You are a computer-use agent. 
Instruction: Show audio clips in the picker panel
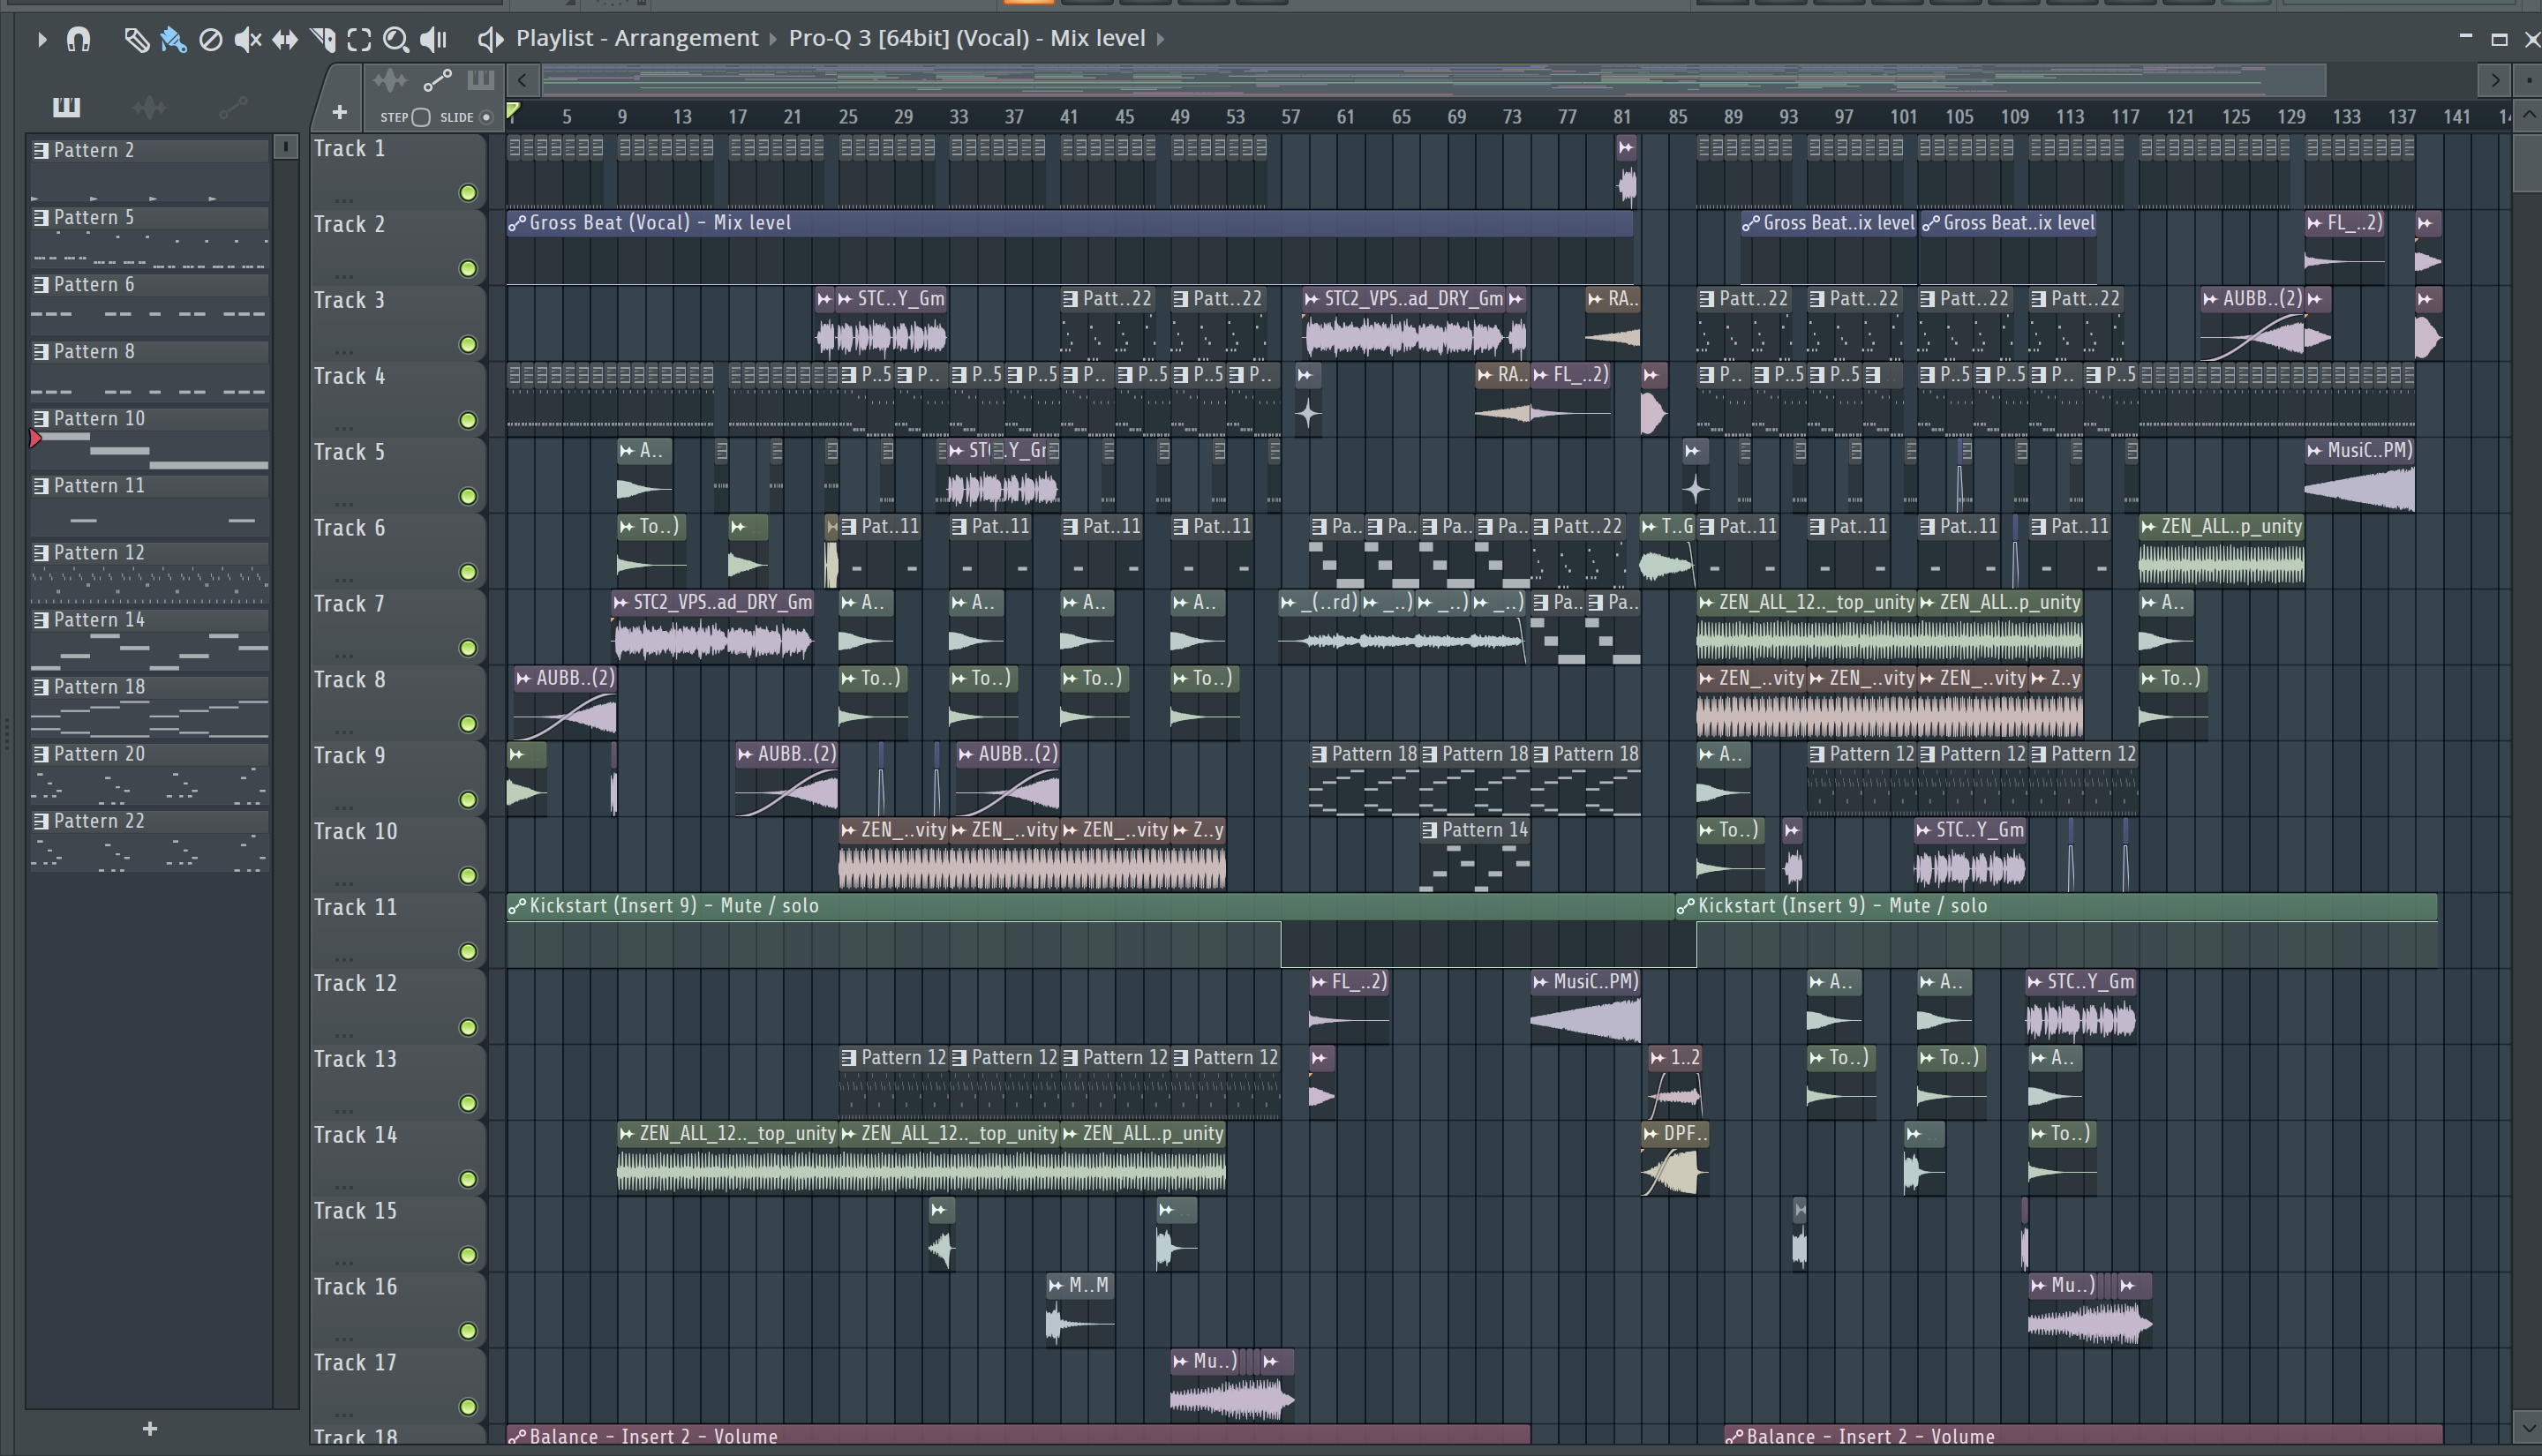coord(149,106)
